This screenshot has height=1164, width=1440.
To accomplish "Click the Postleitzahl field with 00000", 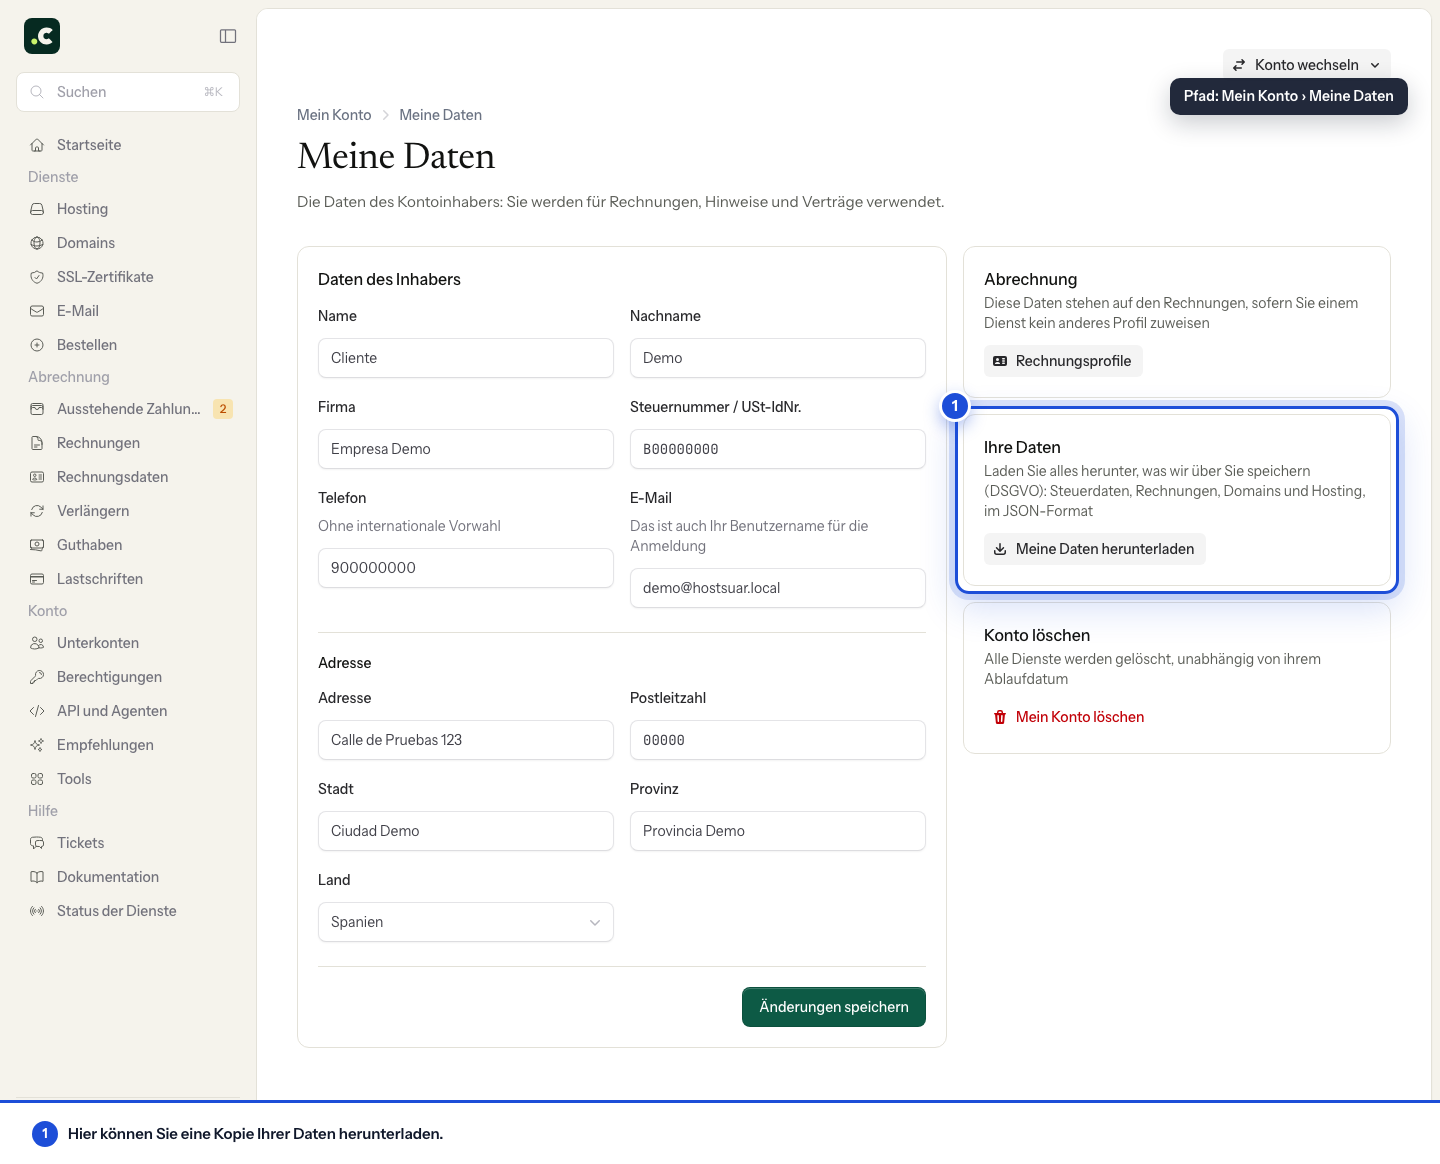I will click(778, 740).
